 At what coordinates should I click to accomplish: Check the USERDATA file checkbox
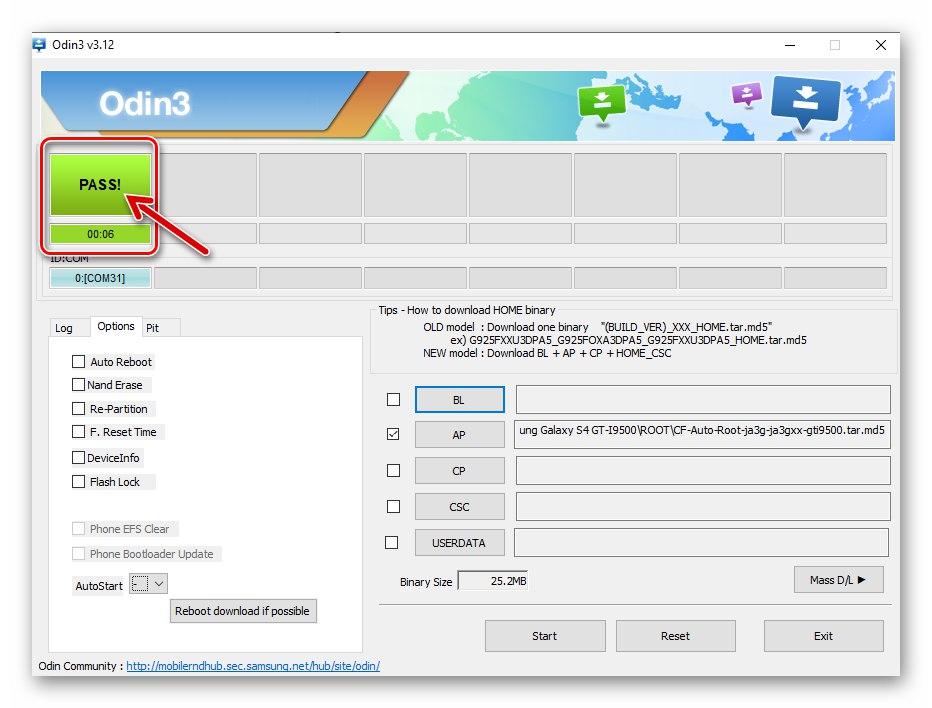point(392,543)
